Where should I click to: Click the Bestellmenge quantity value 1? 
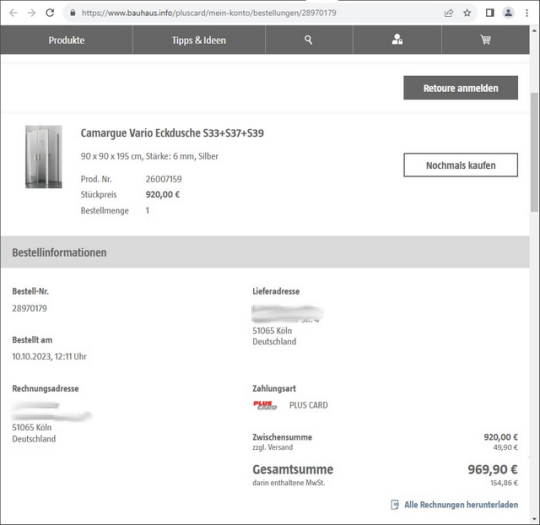(x=147, y=210)
